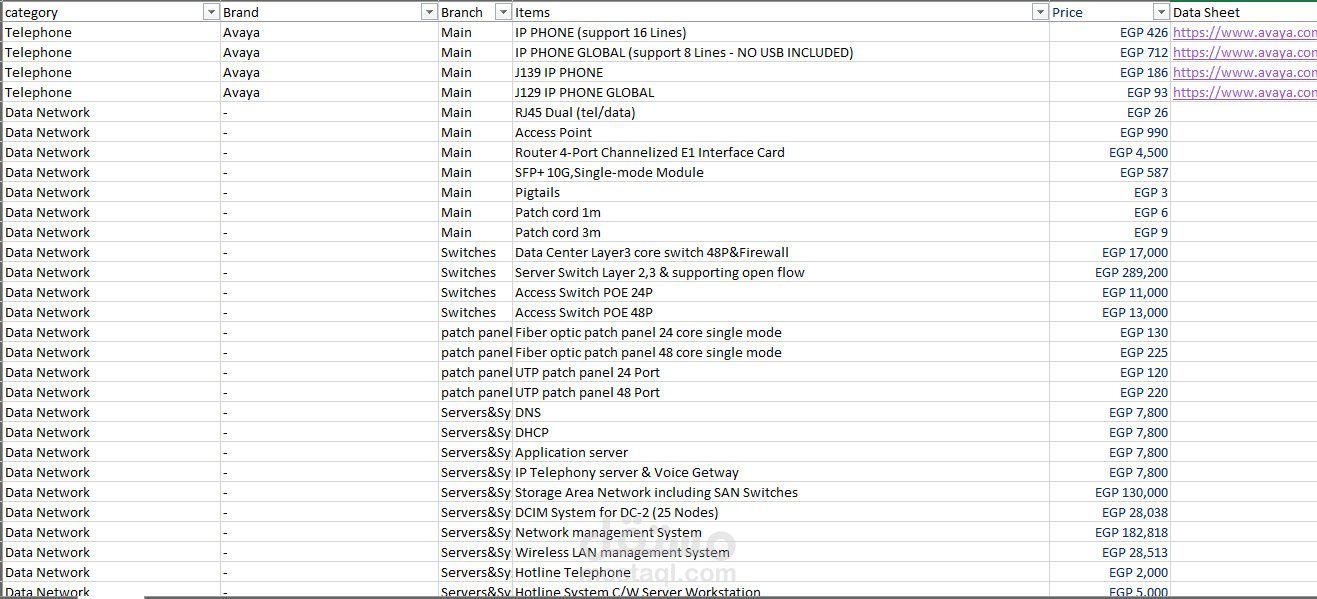Screen dimensions: 1317x599
Task: Open the Brand column filter dropdown
Action: (429, 12)
